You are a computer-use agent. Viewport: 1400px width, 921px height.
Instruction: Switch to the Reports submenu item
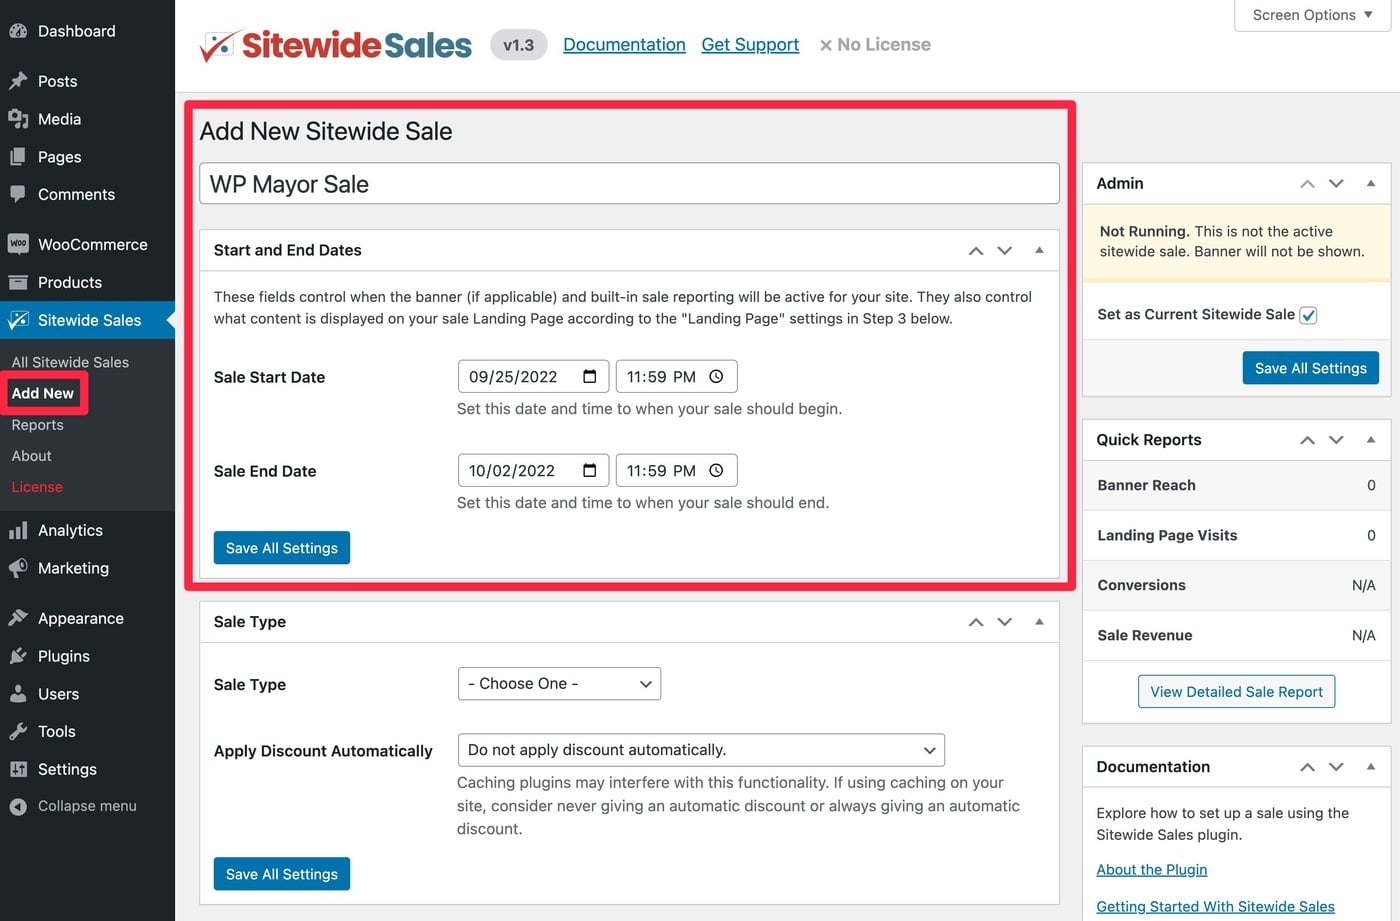tap(37, 424)
